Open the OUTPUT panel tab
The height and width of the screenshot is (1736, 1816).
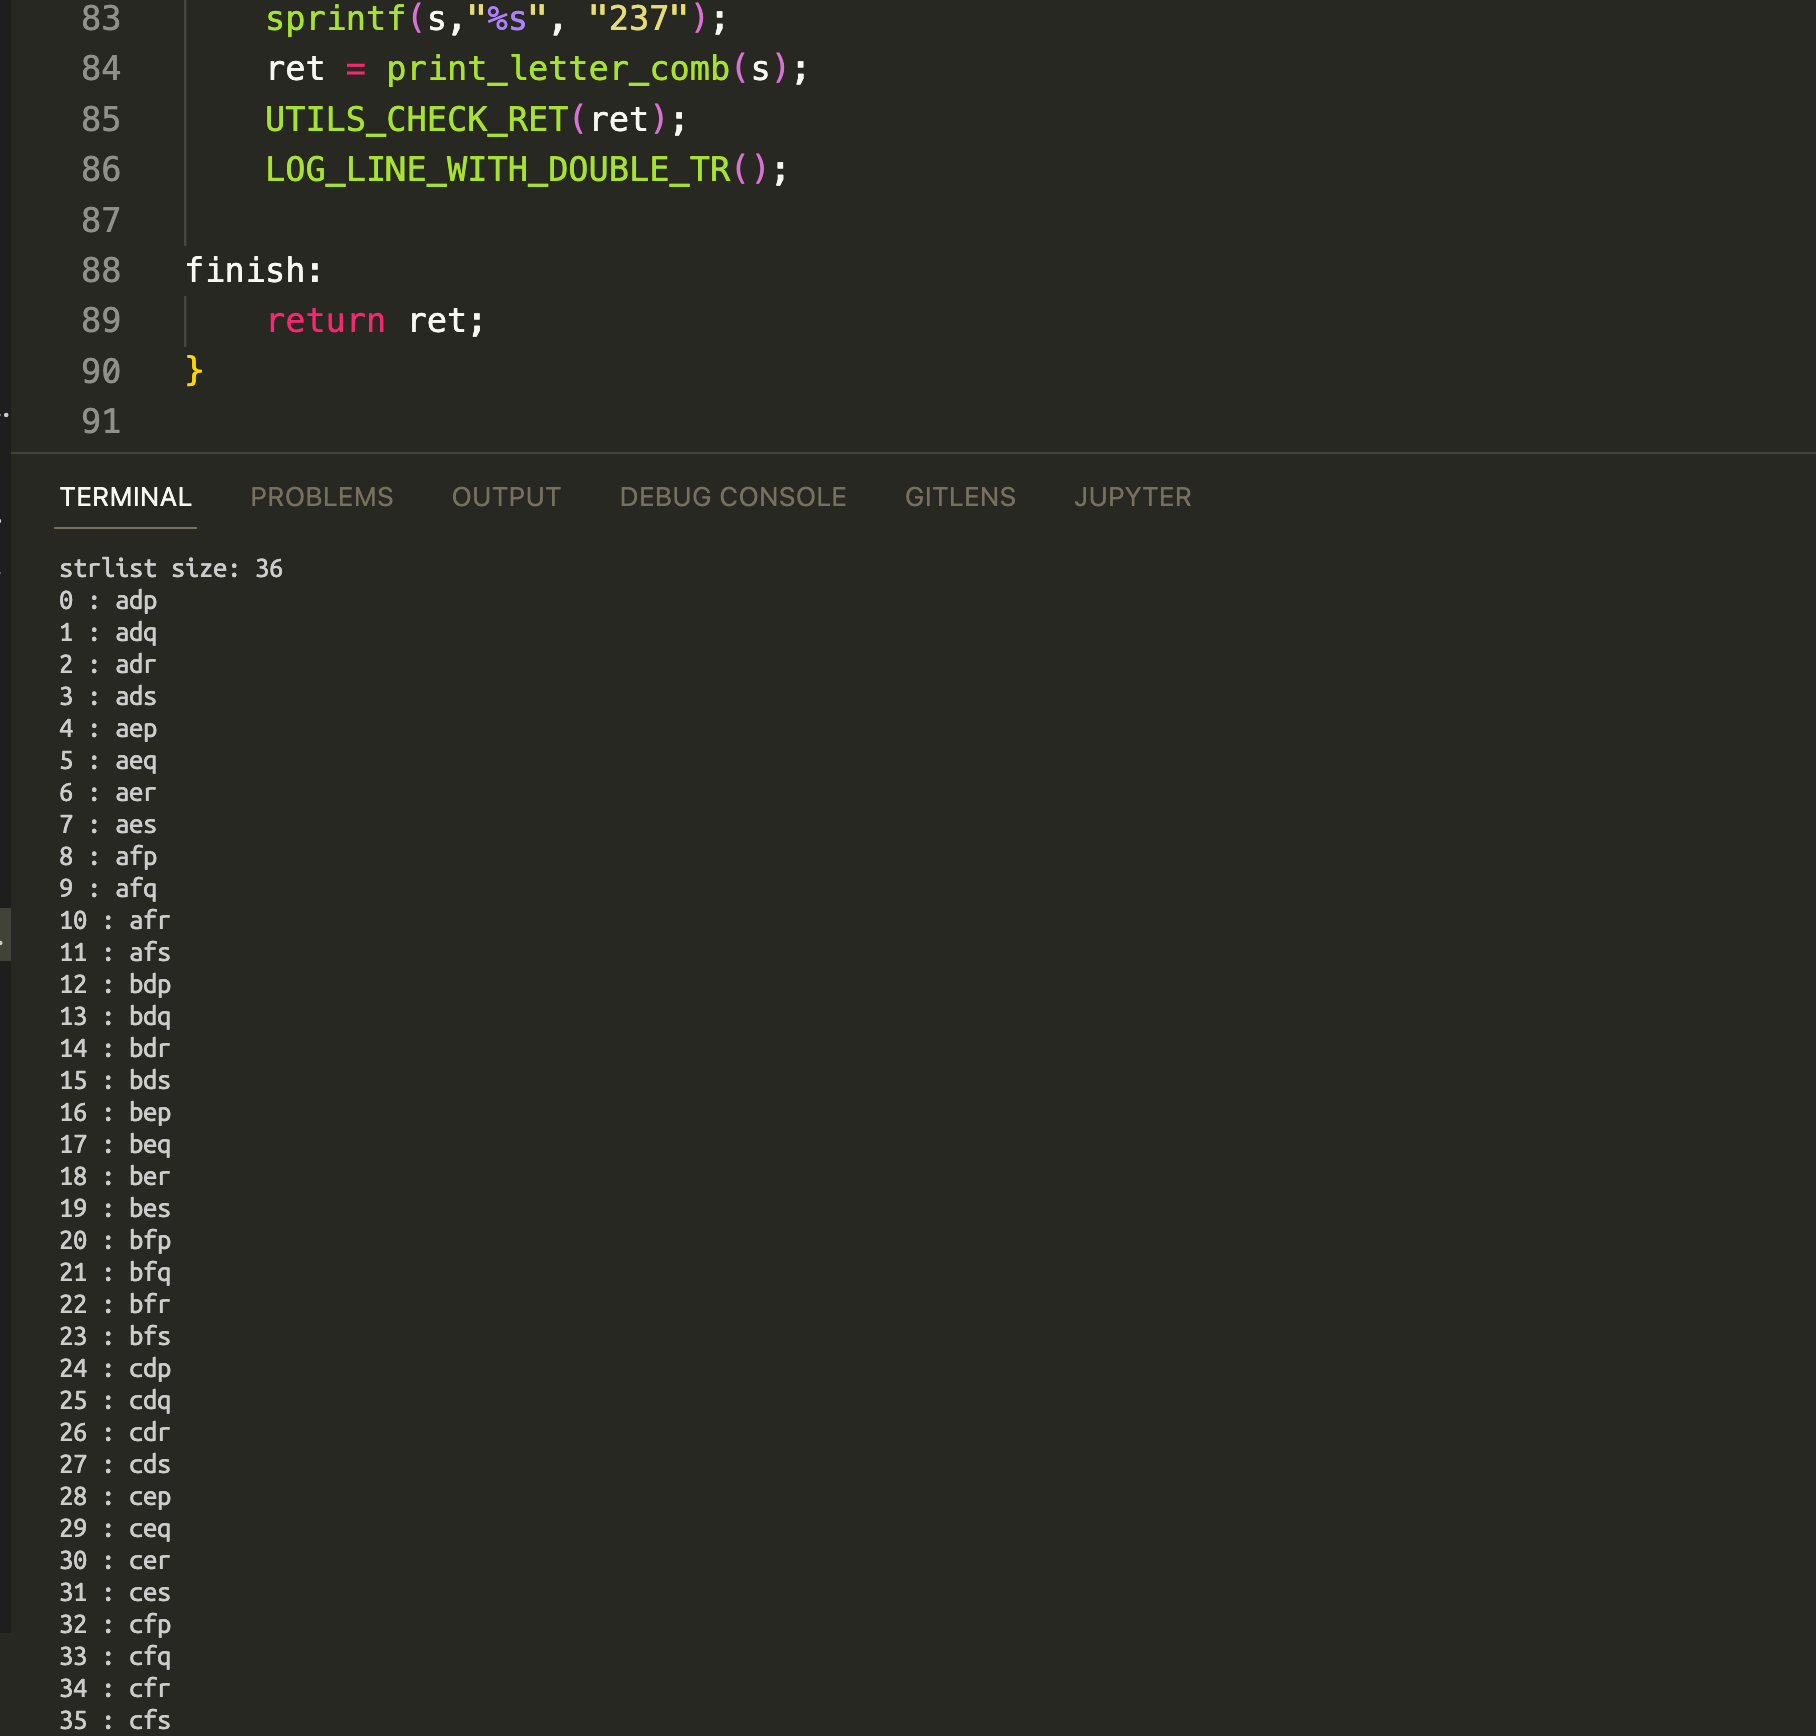506,497
